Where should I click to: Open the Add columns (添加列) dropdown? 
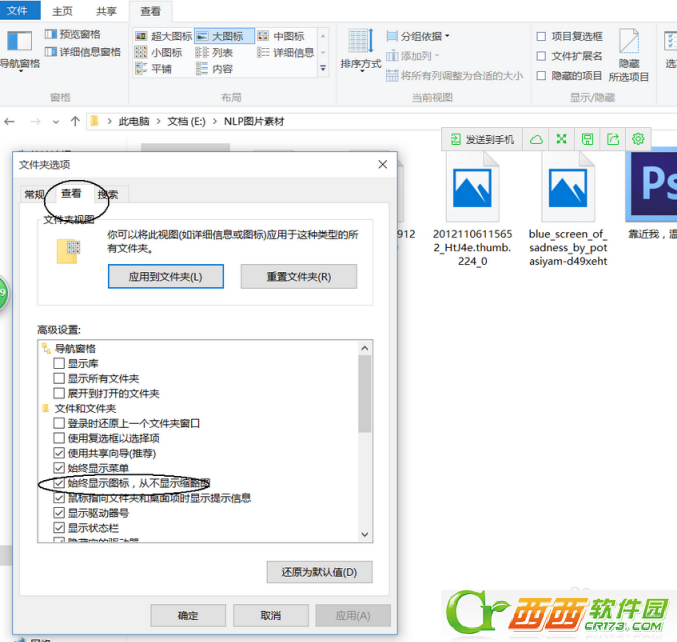413,56
